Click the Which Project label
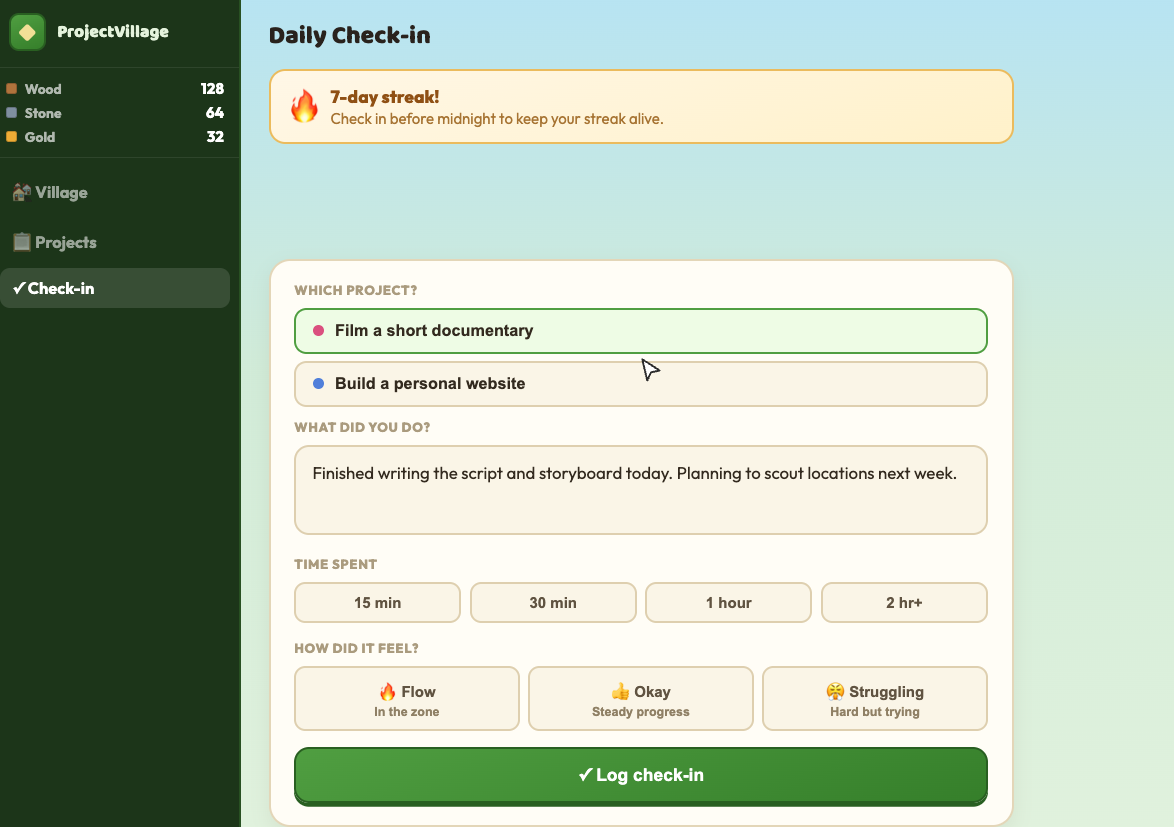 tap(356, 290)
